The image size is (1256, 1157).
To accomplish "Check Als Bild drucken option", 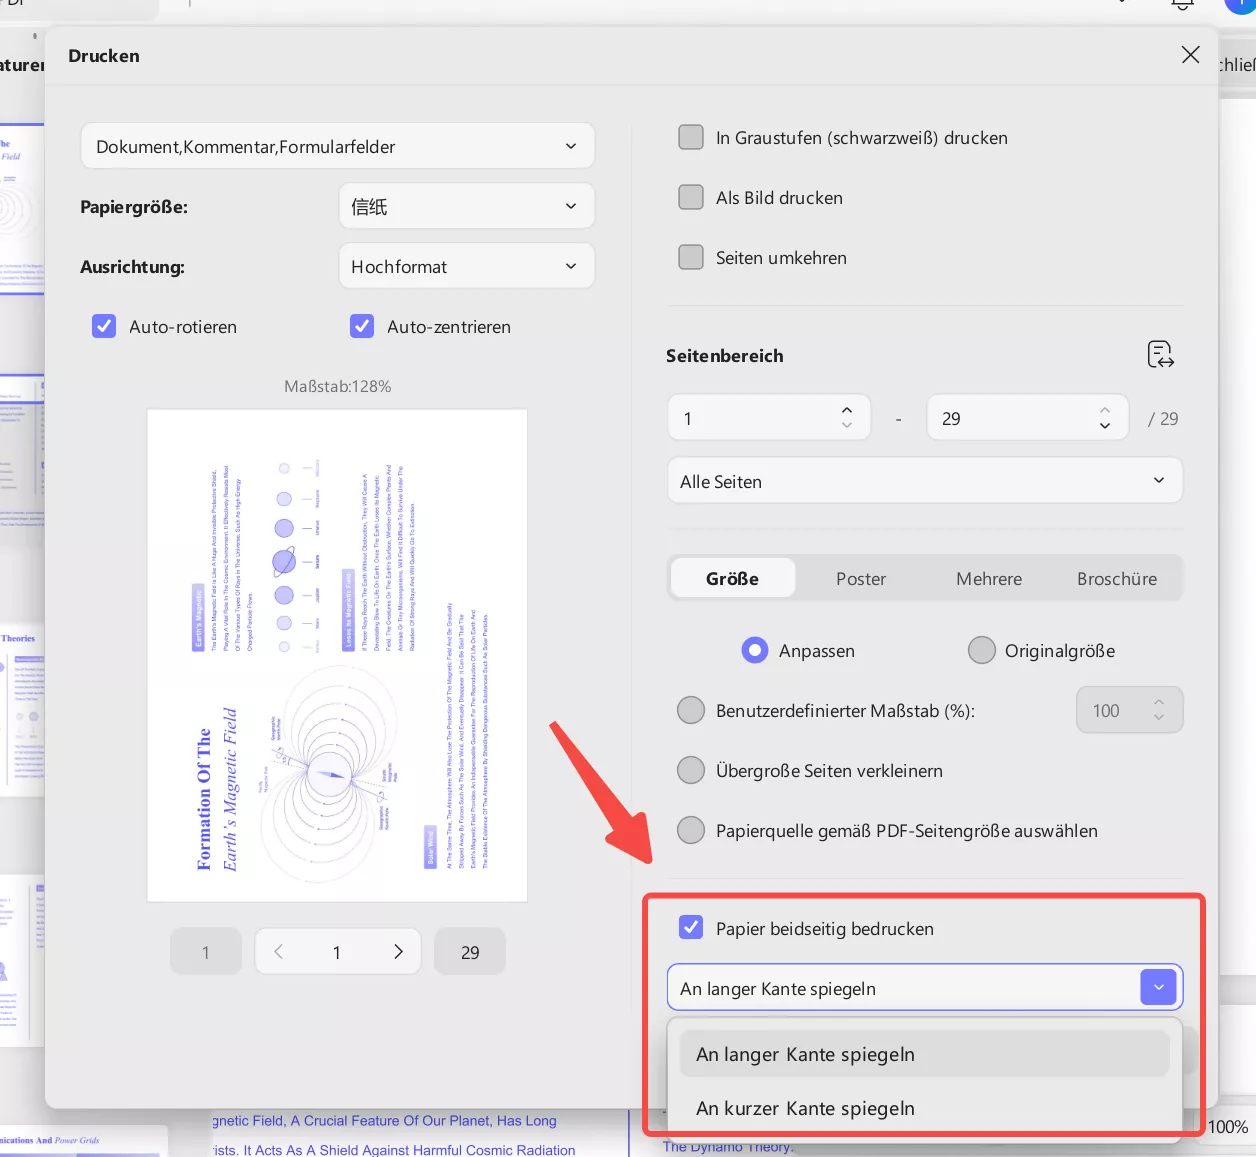I will (x=691, y=197).
